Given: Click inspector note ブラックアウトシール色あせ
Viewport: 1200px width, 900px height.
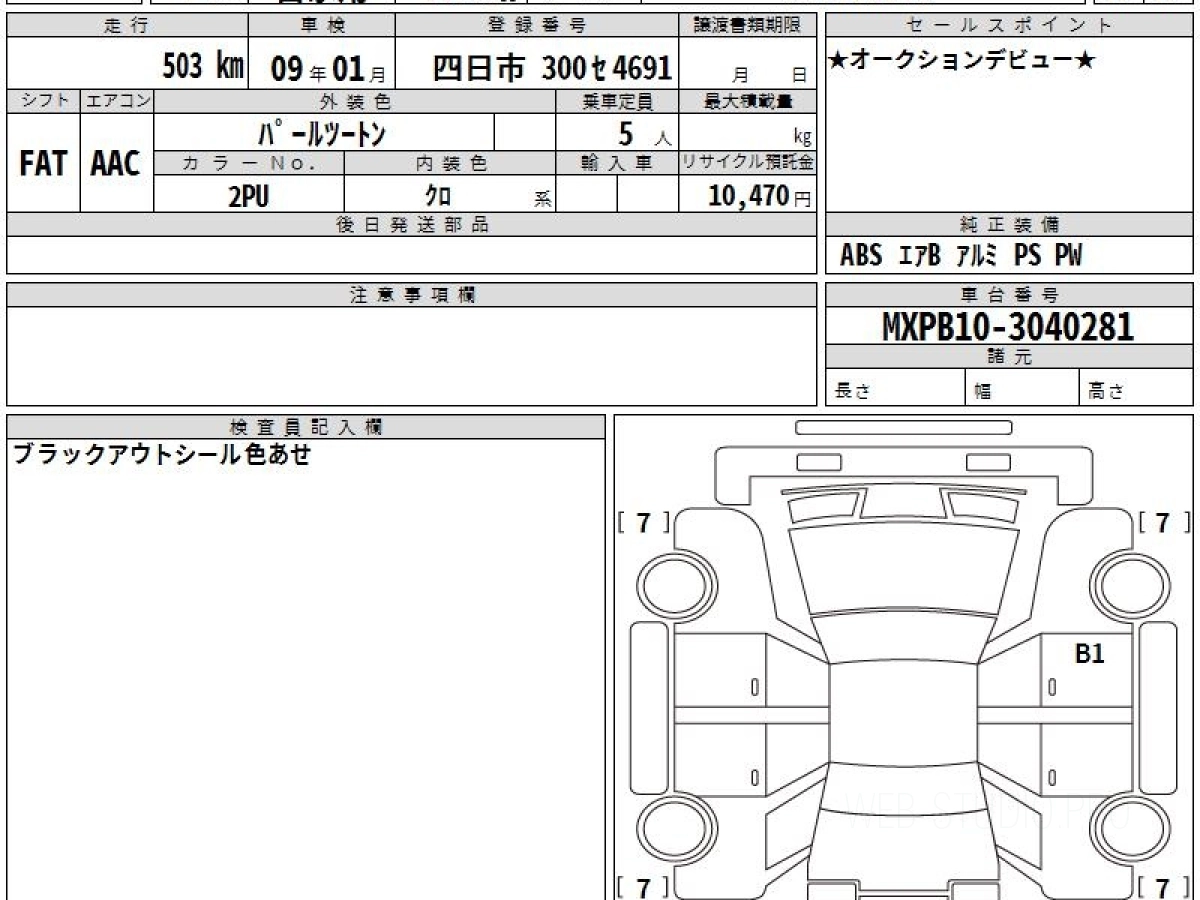Looking at the screenshot, I should click(x=162, y=455).
